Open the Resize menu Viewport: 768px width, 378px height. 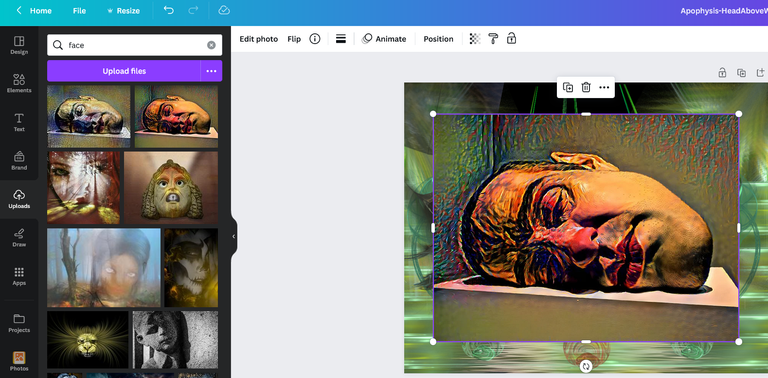pos(122,10)
